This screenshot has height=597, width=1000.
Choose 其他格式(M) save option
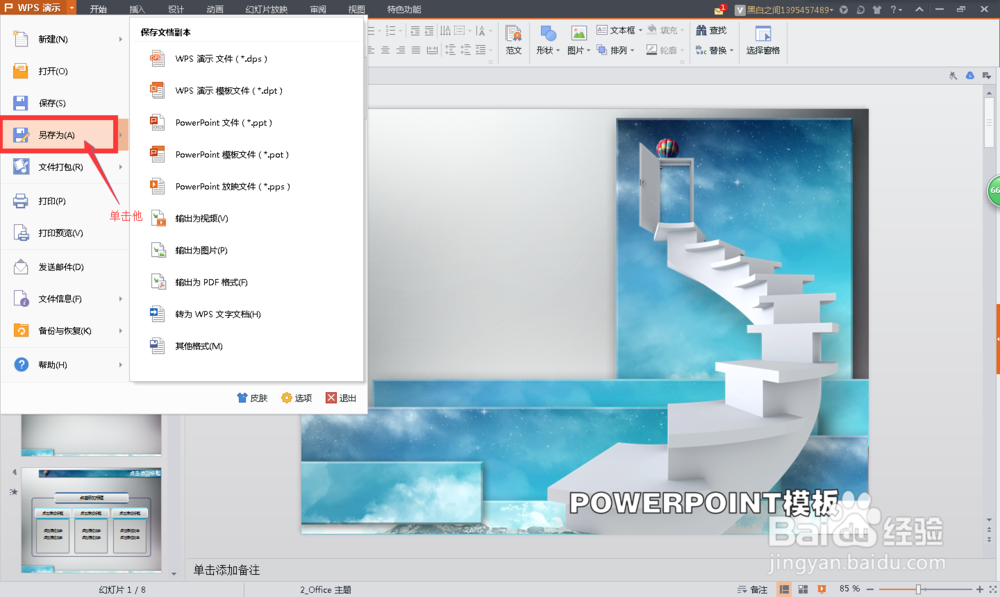pyautogui.click(x=246, y=346)
